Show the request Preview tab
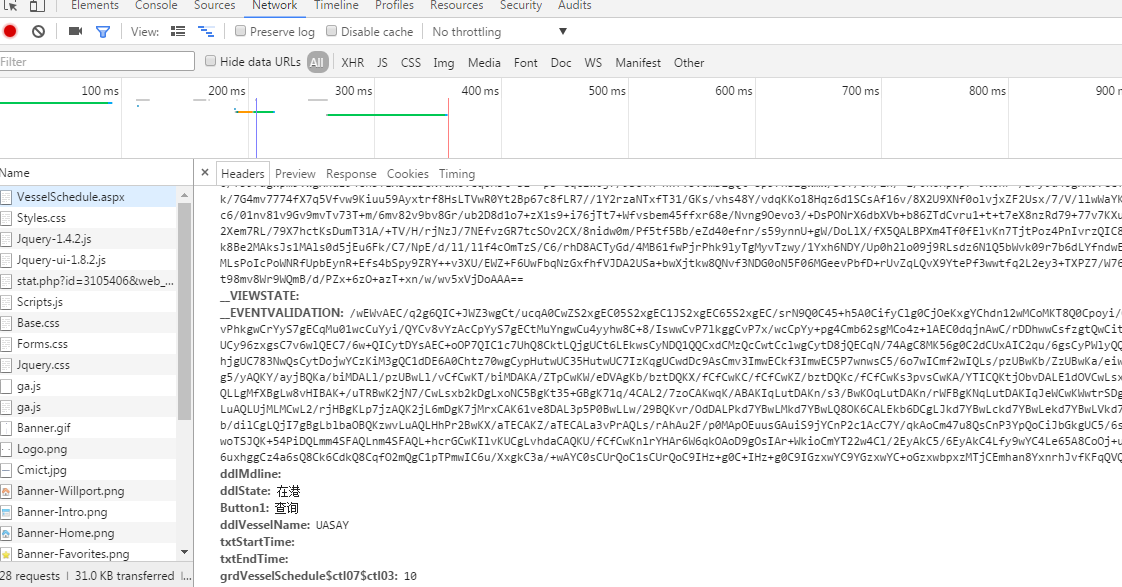Screen dimensions: 1122x587 coord(295,173)
